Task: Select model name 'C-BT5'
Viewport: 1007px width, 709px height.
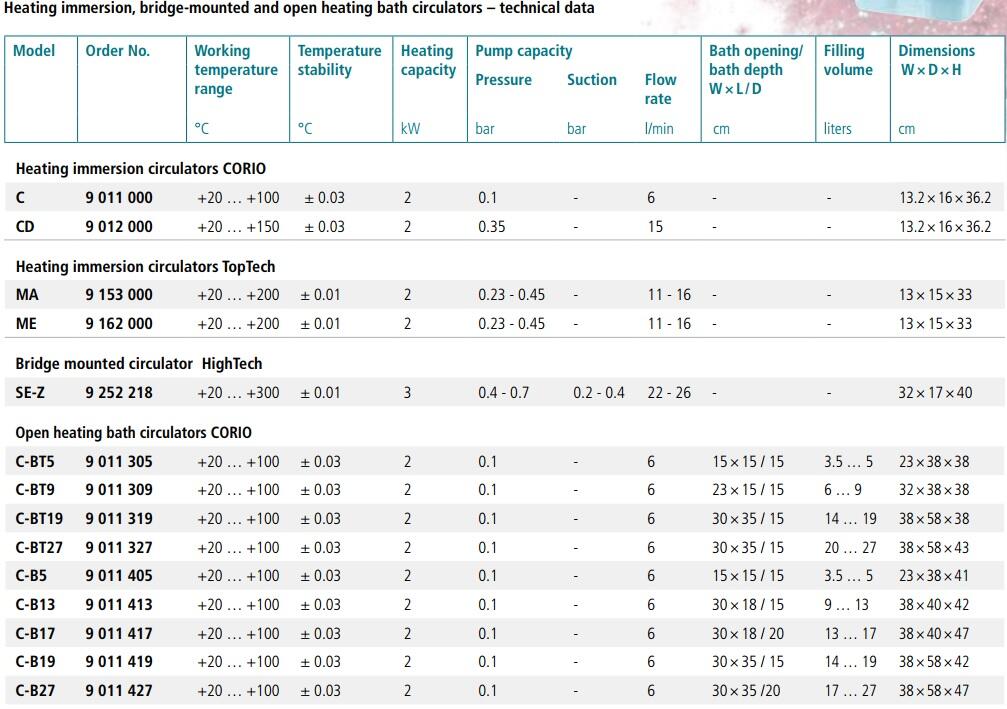Action: [x=35, y=462]
